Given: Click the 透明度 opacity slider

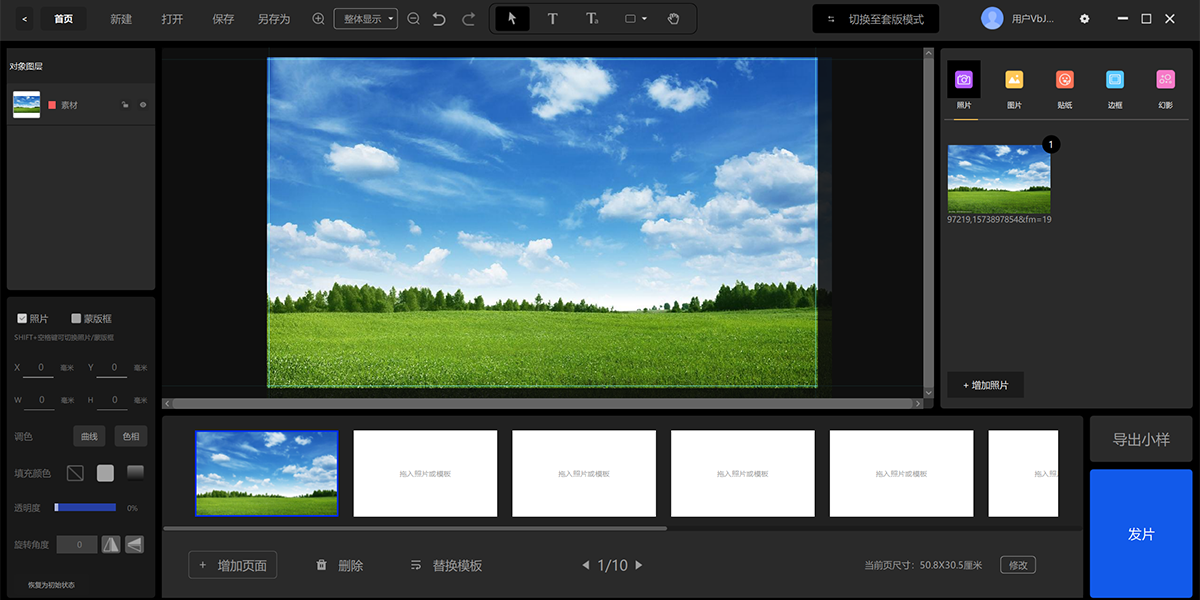Looking at the screenshot, I should (x=85, y=507).
